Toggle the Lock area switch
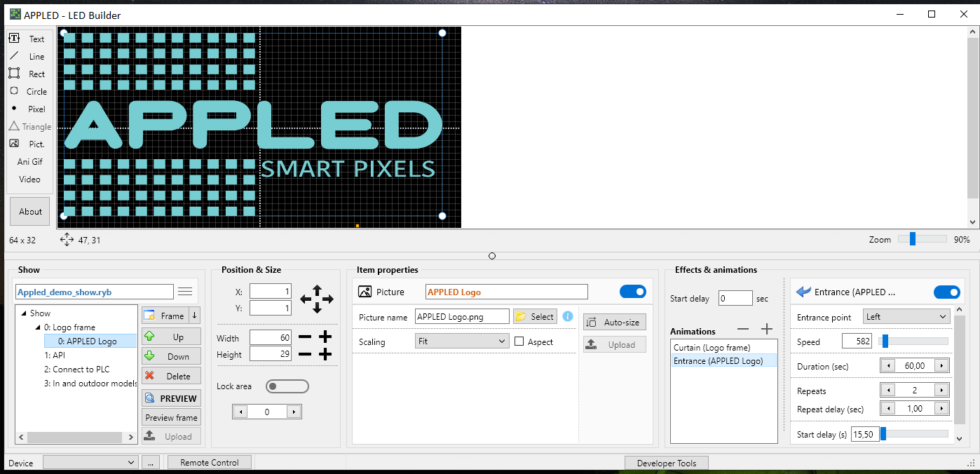 pyautogui.click(x=287, y=386)
